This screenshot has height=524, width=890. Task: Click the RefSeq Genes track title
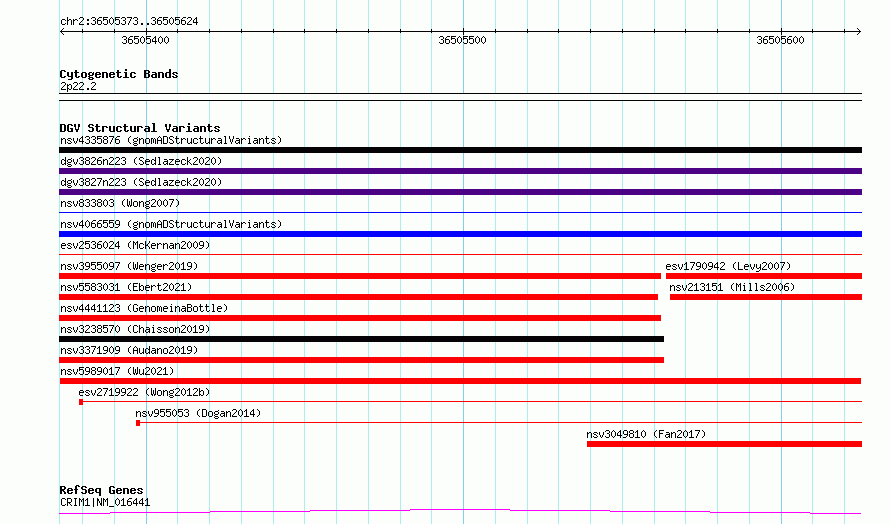point(101,490)
